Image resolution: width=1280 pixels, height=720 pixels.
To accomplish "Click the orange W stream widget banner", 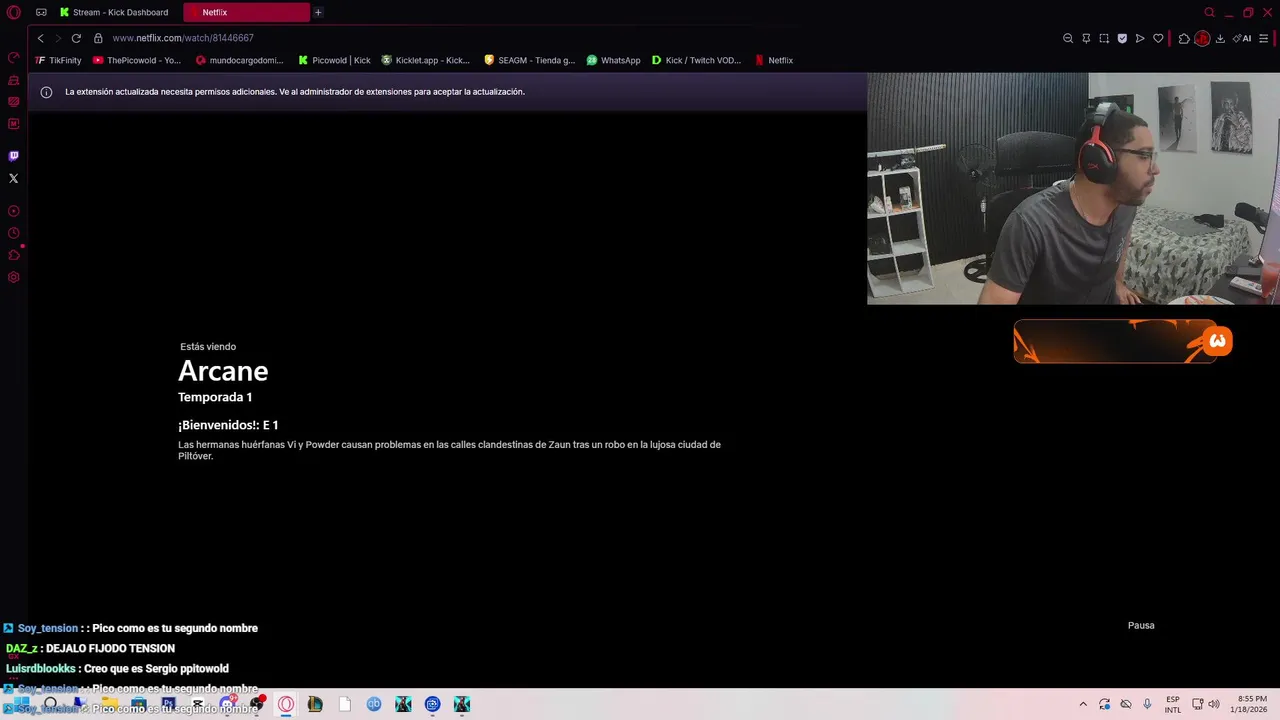I will 1122,342.
